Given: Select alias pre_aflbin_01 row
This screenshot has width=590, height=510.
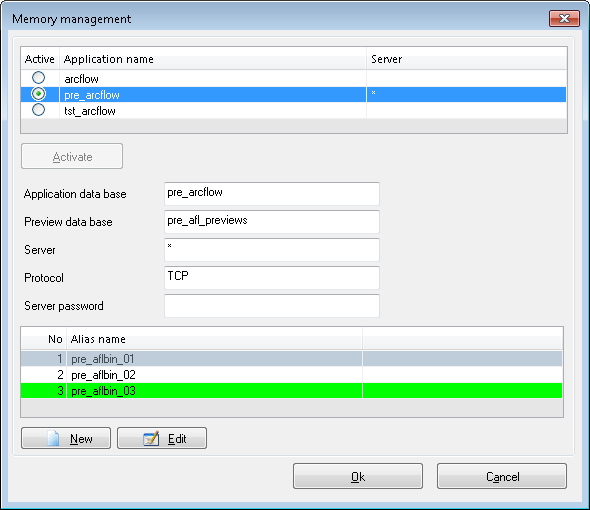Looking at the screenshot, I should click(x=292, y=359).
